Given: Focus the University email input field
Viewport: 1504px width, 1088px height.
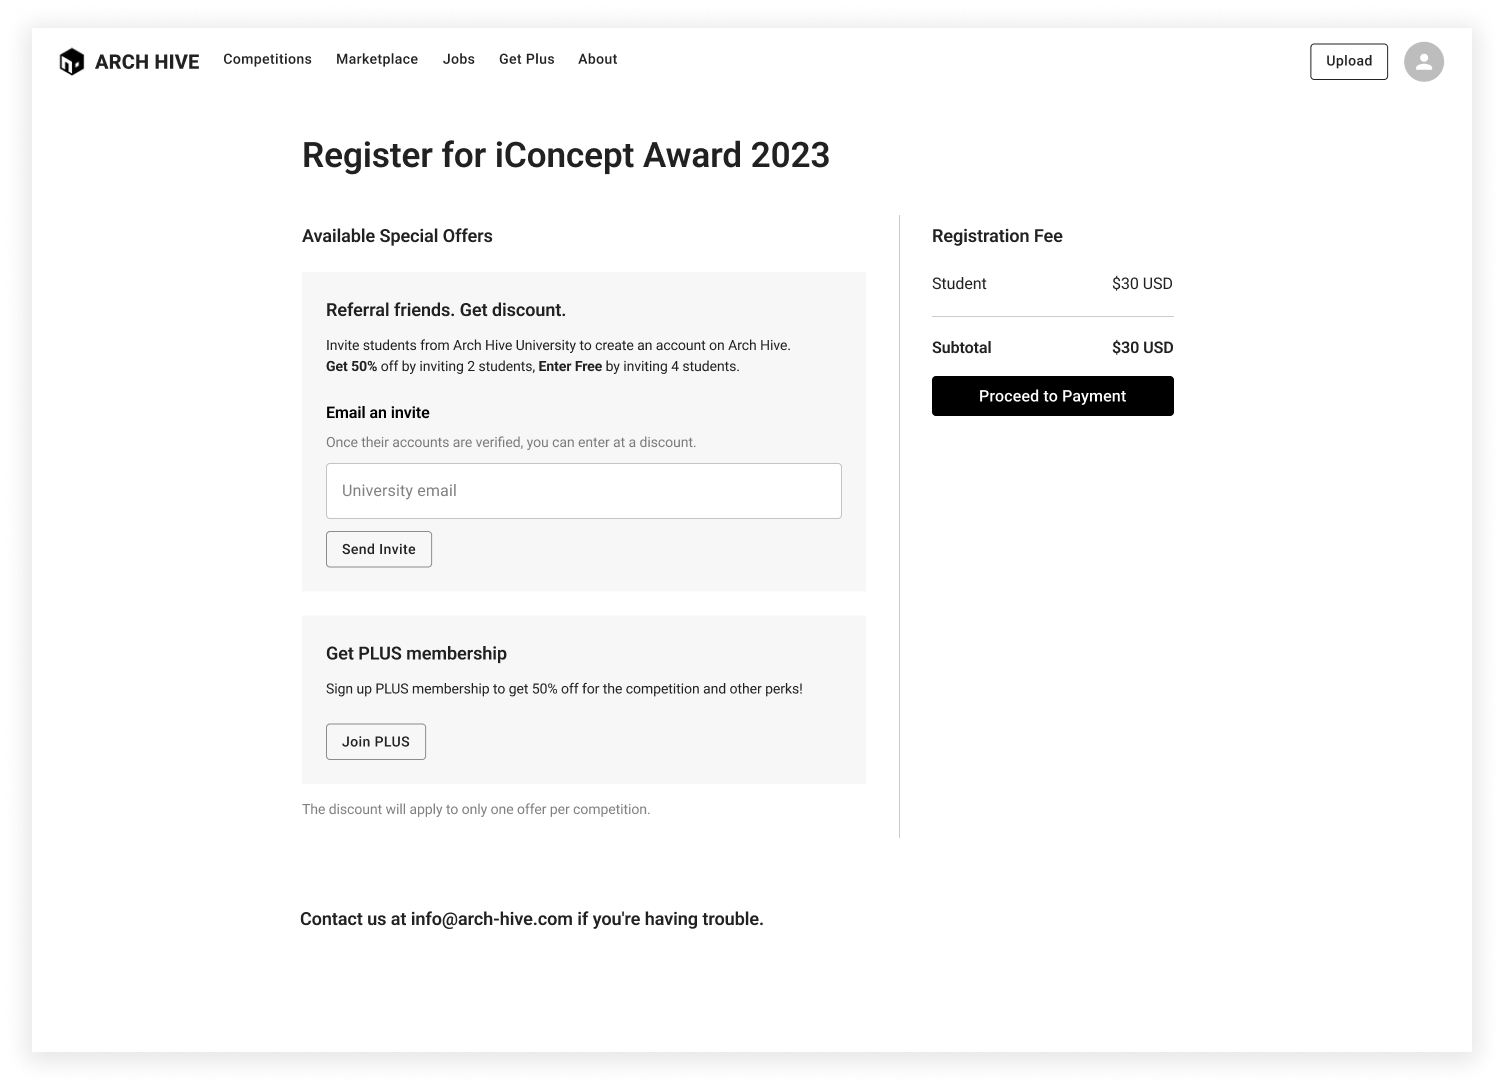Looking at the screenshot, I should [x=584, y=491].
